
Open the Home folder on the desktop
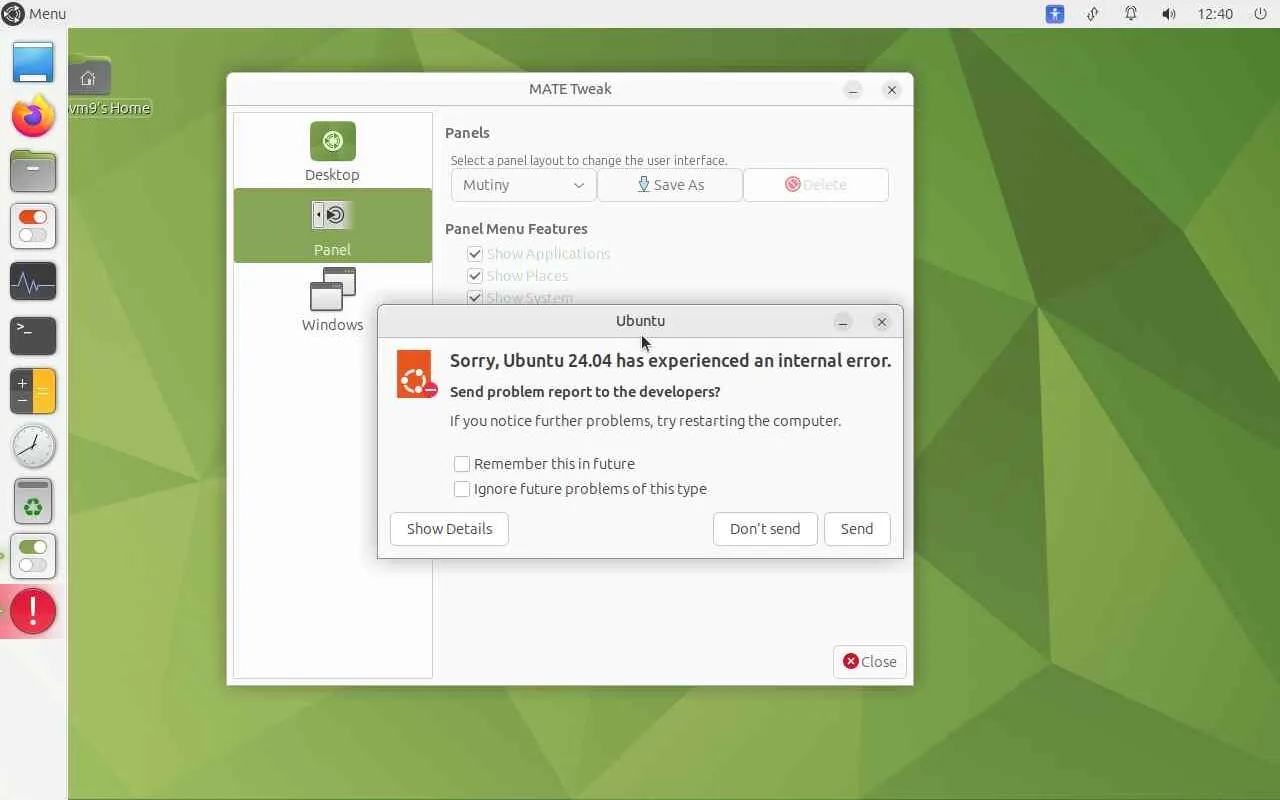point(89,87)
